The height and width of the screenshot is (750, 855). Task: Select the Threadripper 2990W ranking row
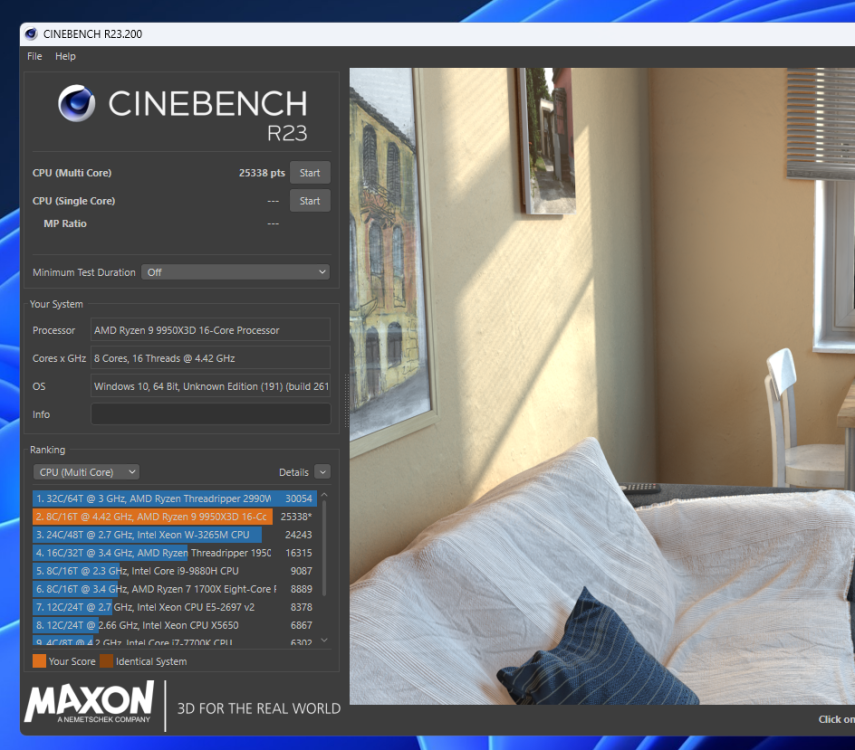pyautogui.click(x=174, y=499)
